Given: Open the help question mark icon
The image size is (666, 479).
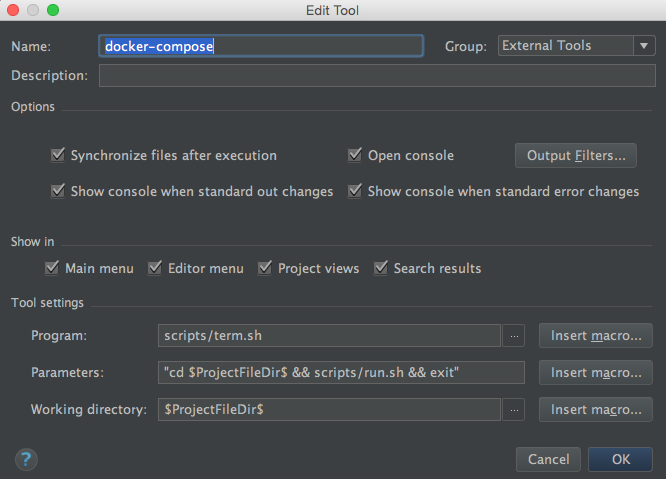Looking at the screenshot, I should click(26, 459).
